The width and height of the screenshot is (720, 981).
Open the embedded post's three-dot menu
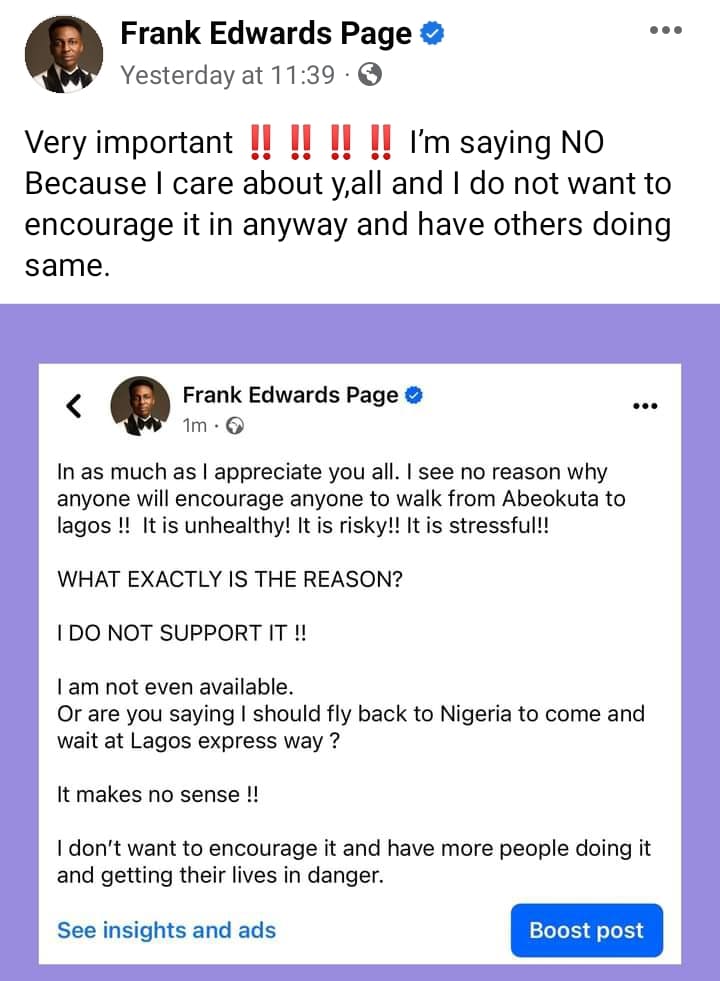click(x=645, y=405)
